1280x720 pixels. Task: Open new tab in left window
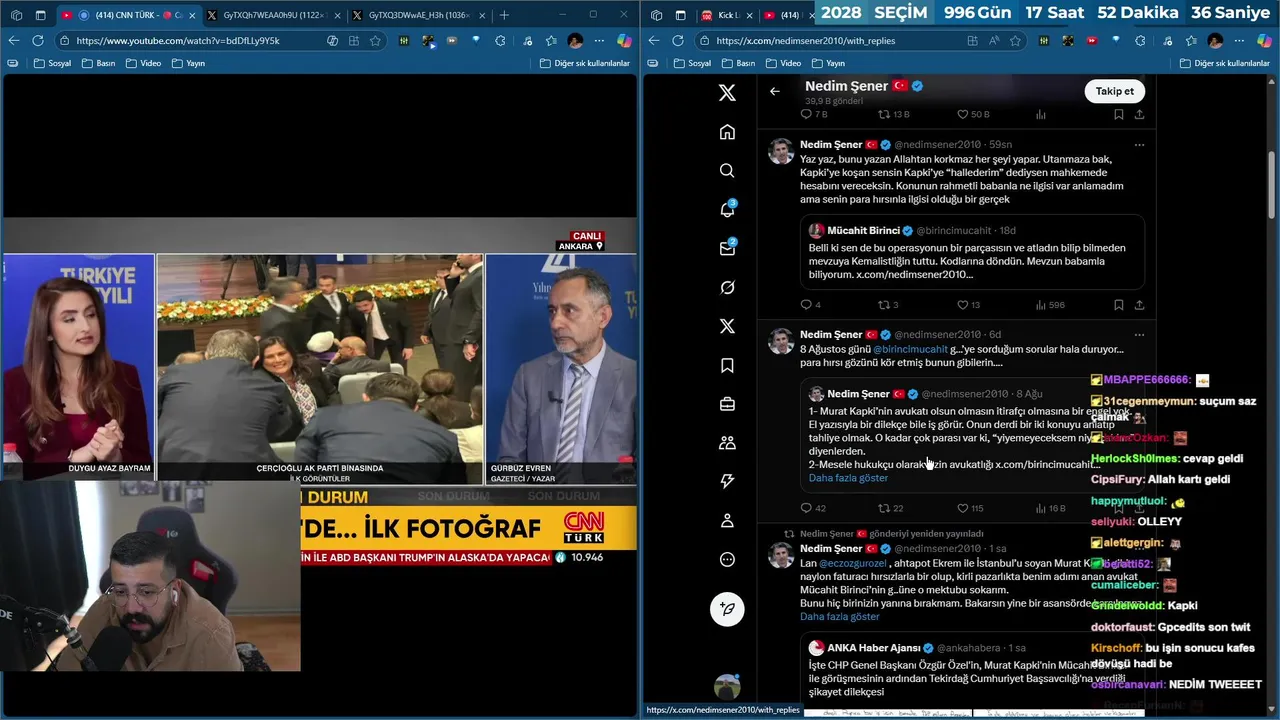(504, 15)
